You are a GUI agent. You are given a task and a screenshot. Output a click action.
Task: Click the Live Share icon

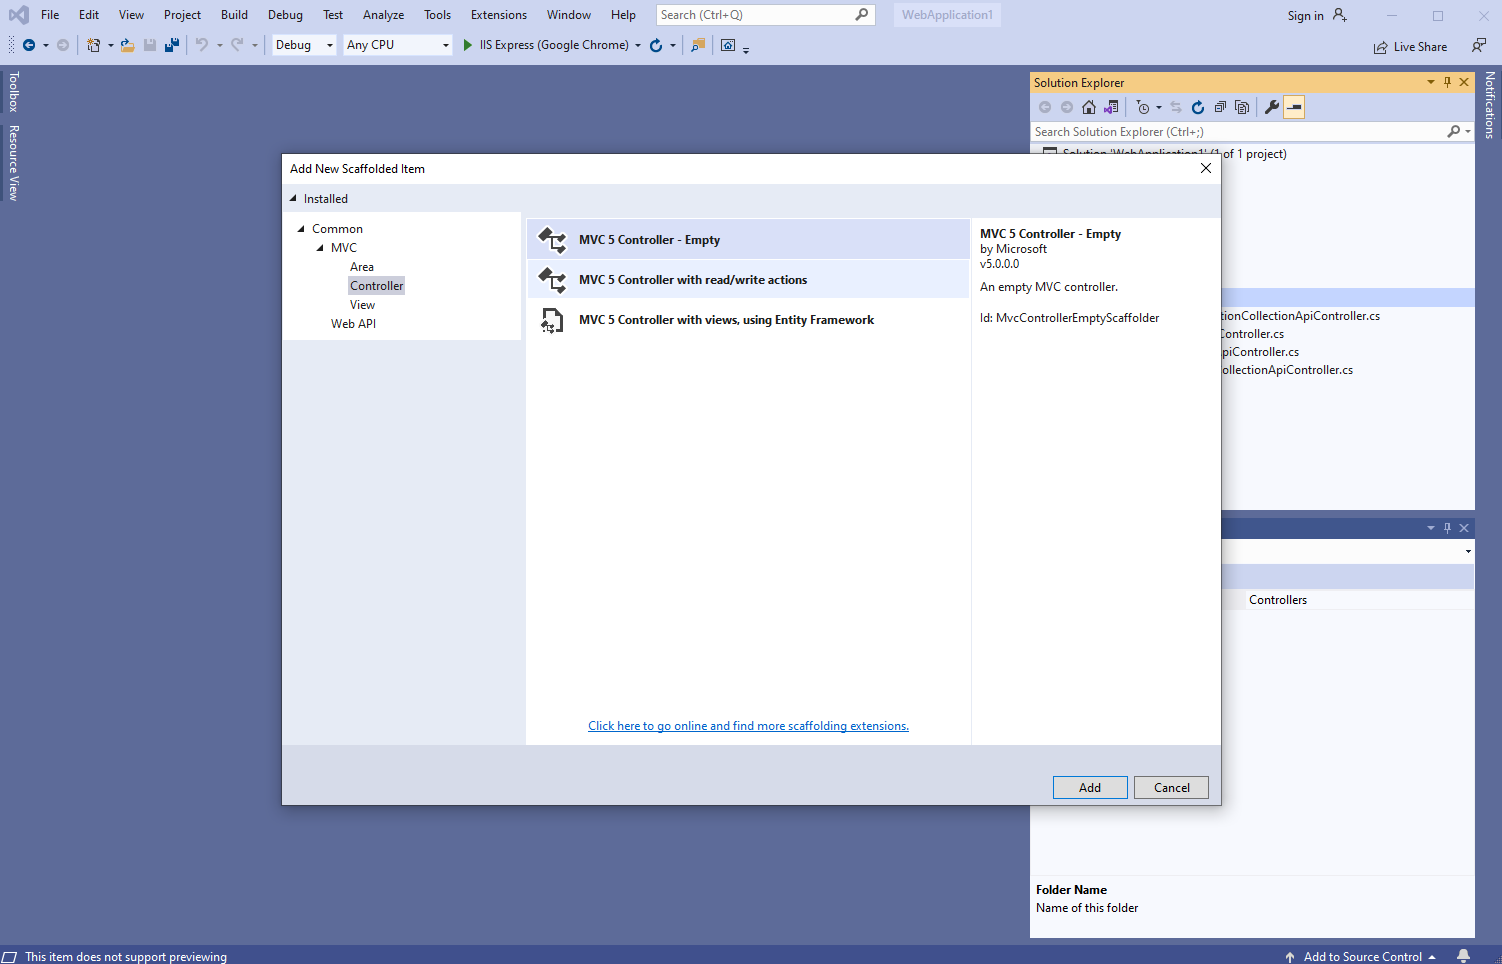click(1380, 47)
